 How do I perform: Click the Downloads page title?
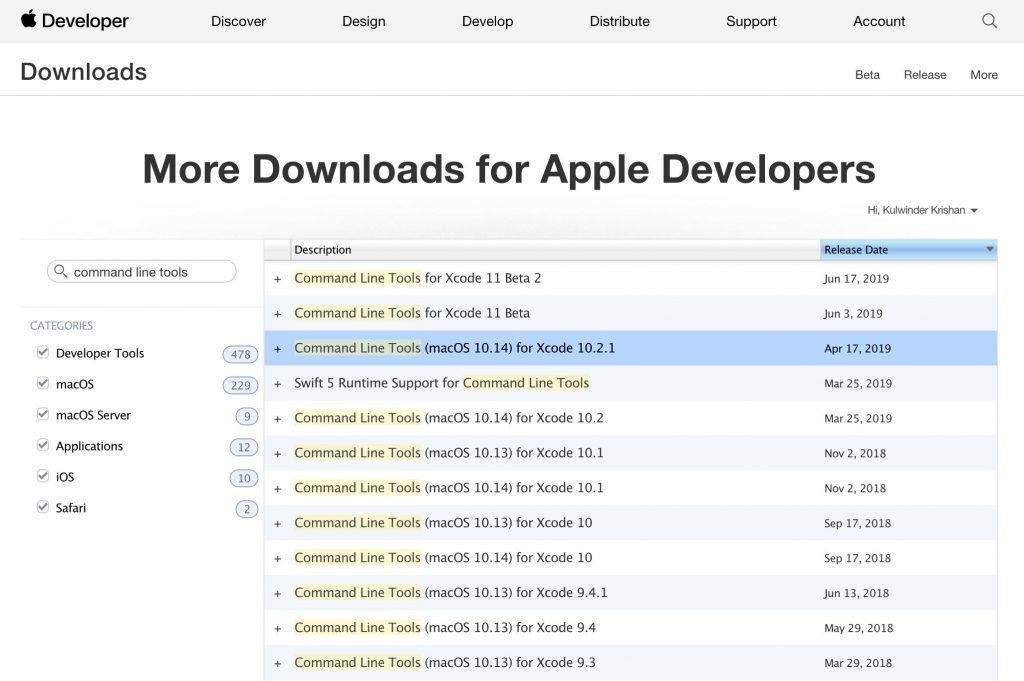(84, 72)
